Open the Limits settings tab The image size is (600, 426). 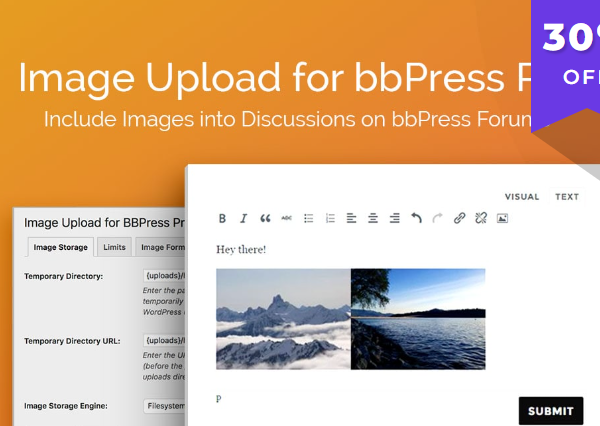pyautogui.click(x=114, y=247)
